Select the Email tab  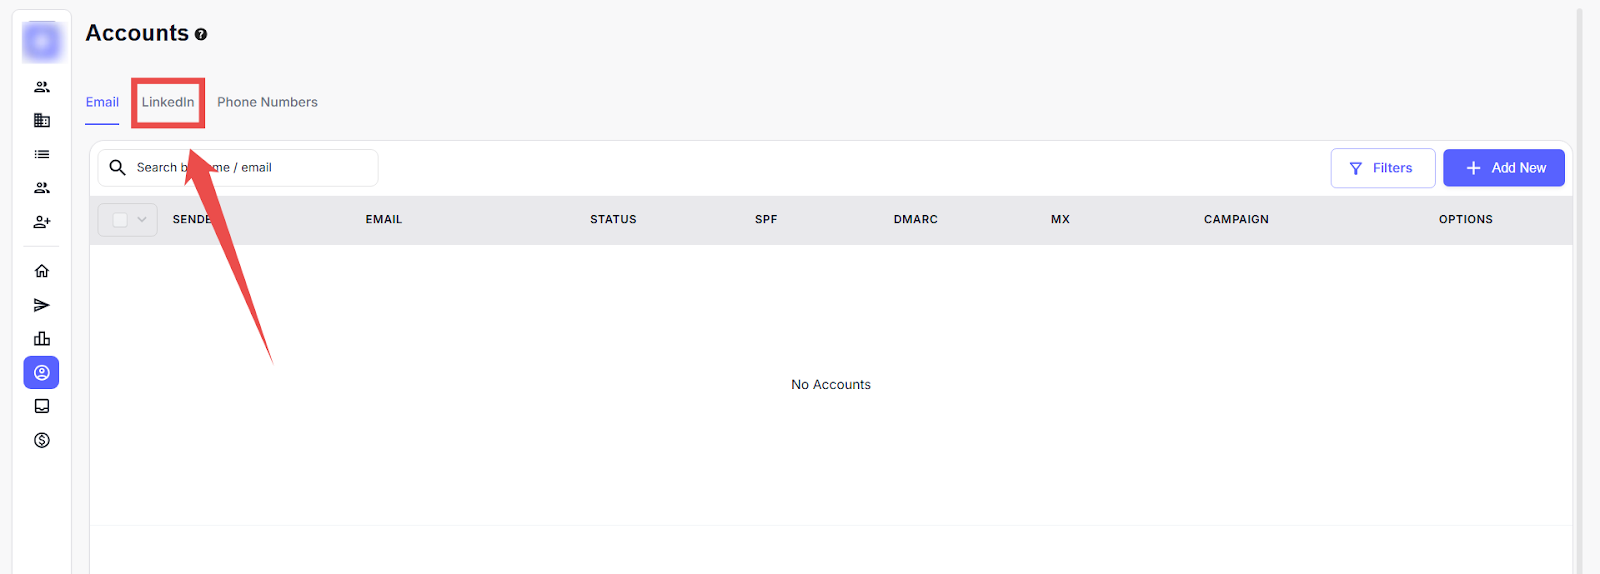pyautogui.click(x=102, y=102)
